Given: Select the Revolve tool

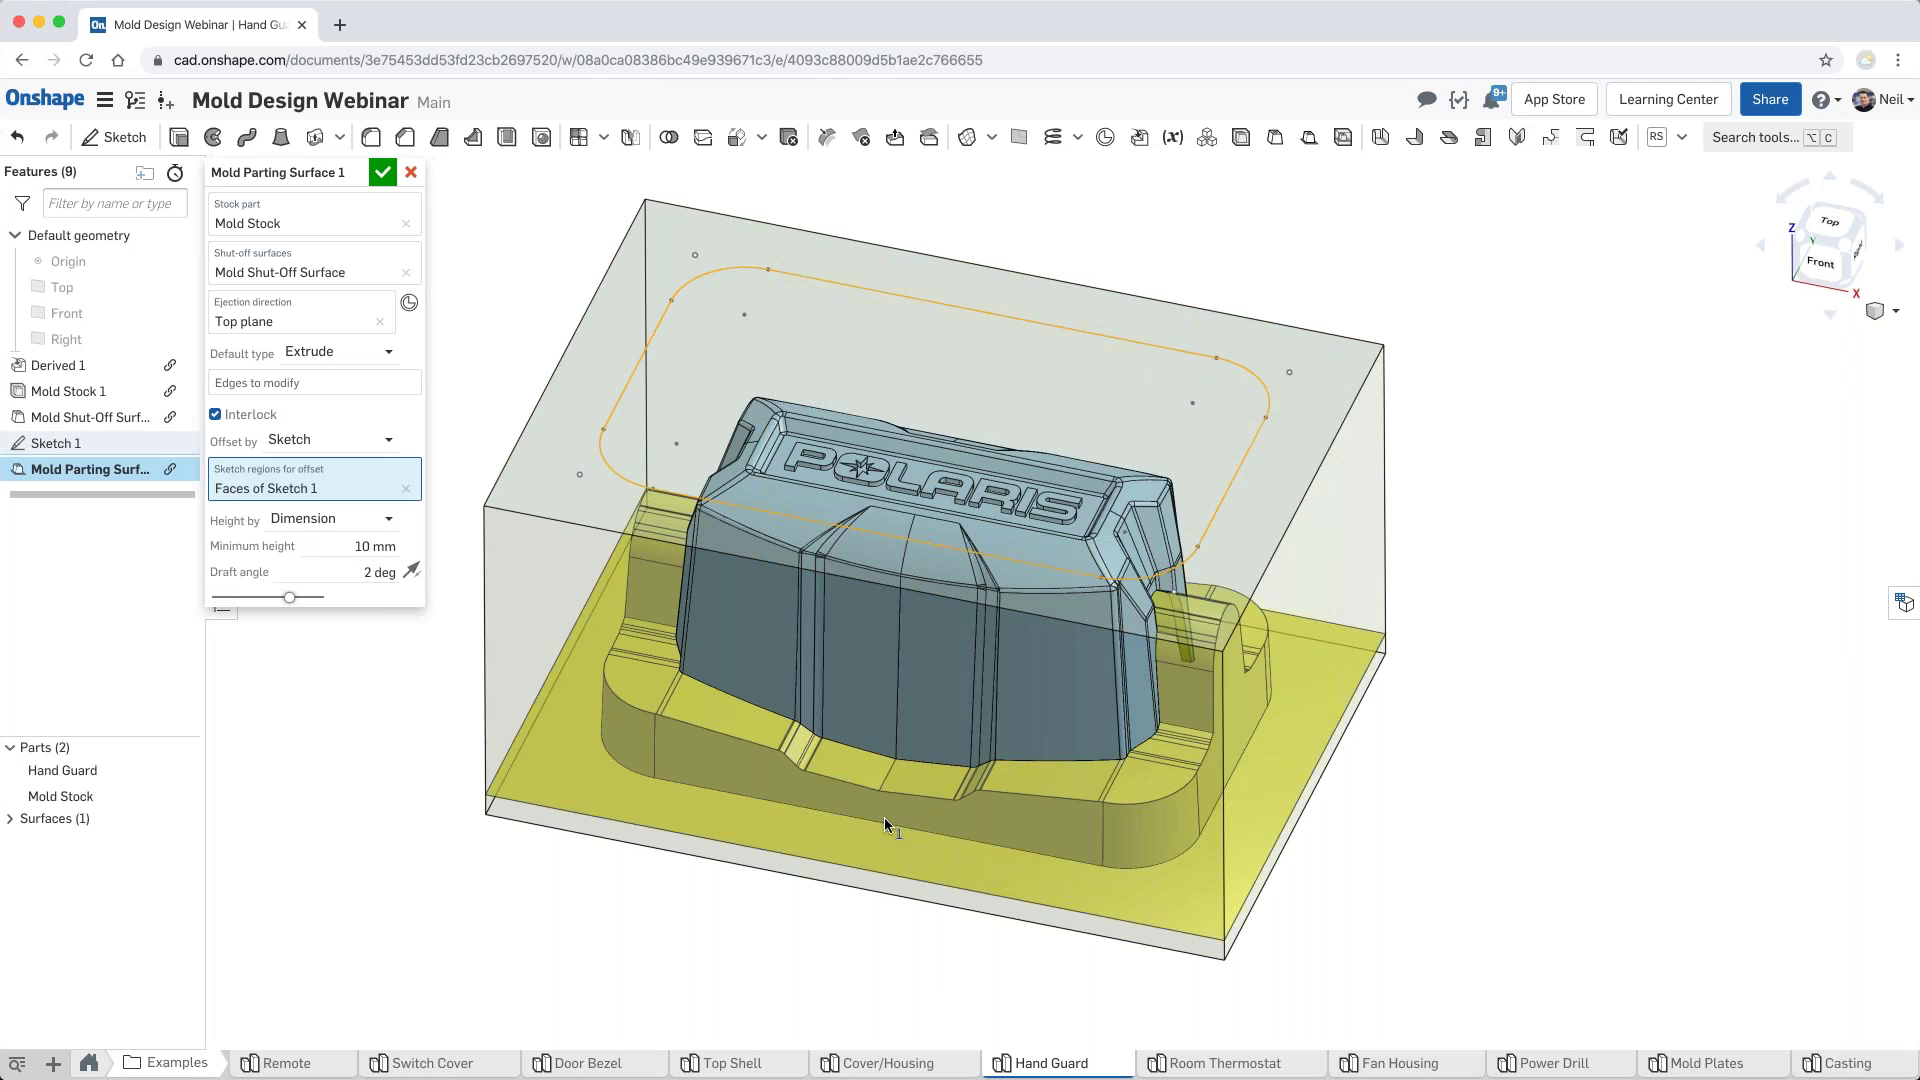Looking at the screenshot, I should 212,137.
